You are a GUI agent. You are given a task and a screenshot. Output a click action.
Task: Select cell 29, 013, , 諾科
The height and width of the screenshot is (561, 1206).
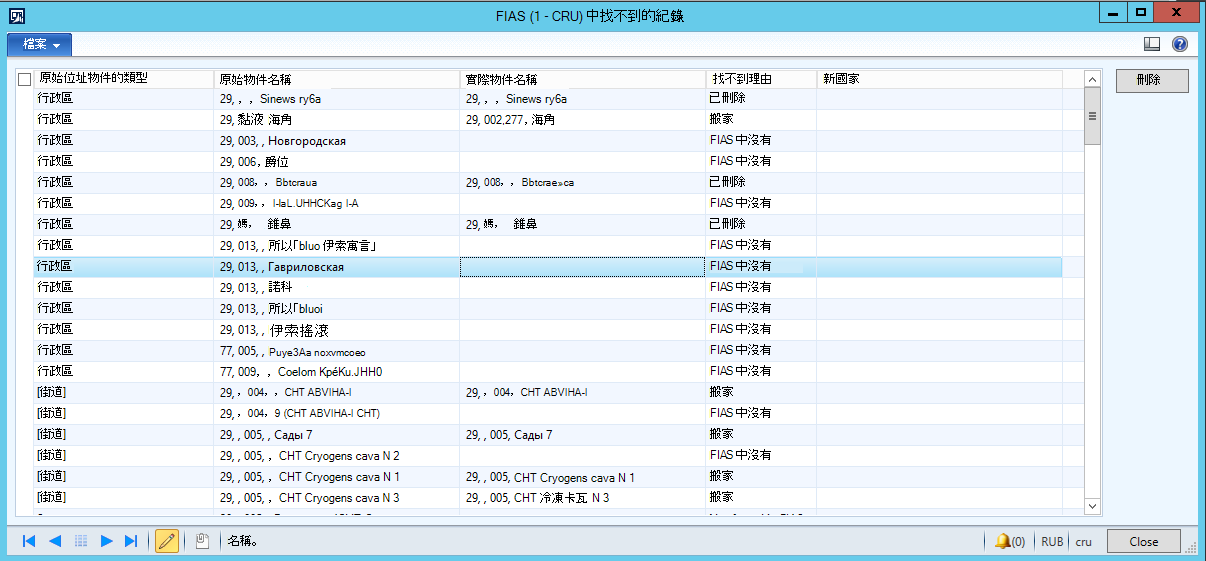point(337,287)
